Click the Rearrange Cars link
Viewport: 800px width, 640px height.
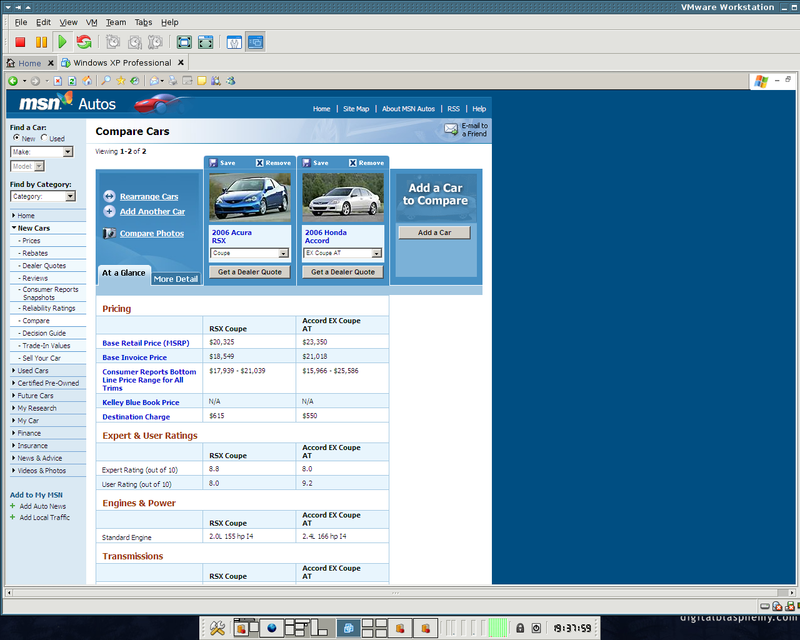coord(149,196)
